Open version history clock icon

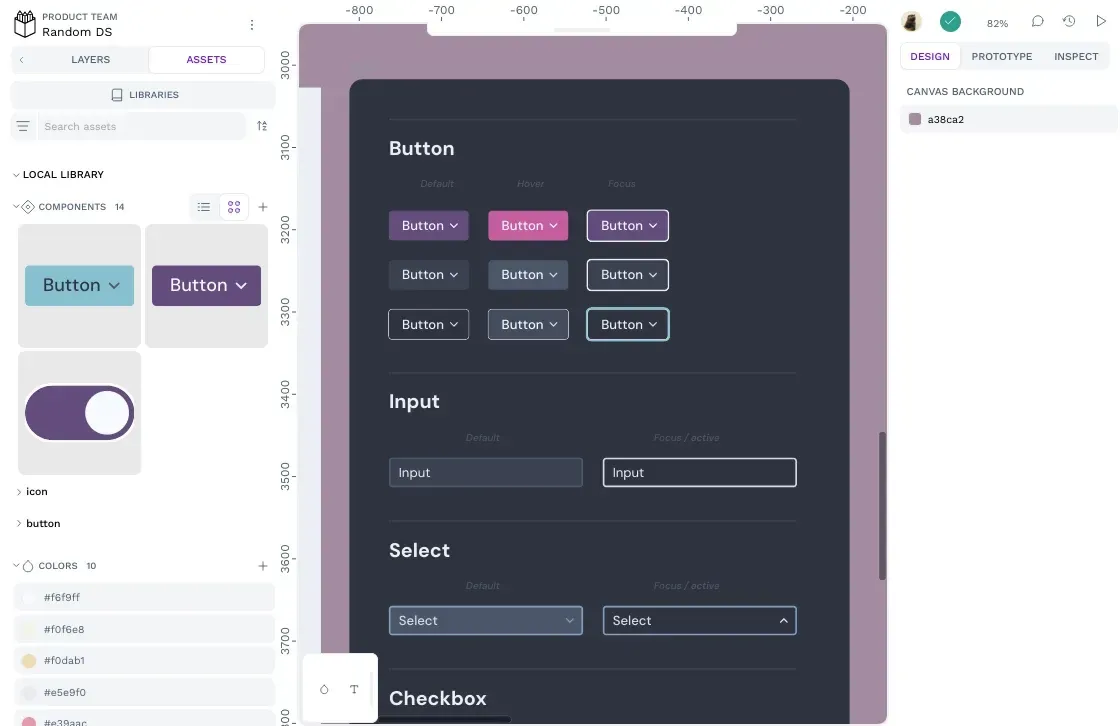click(x=1069, y=21)
